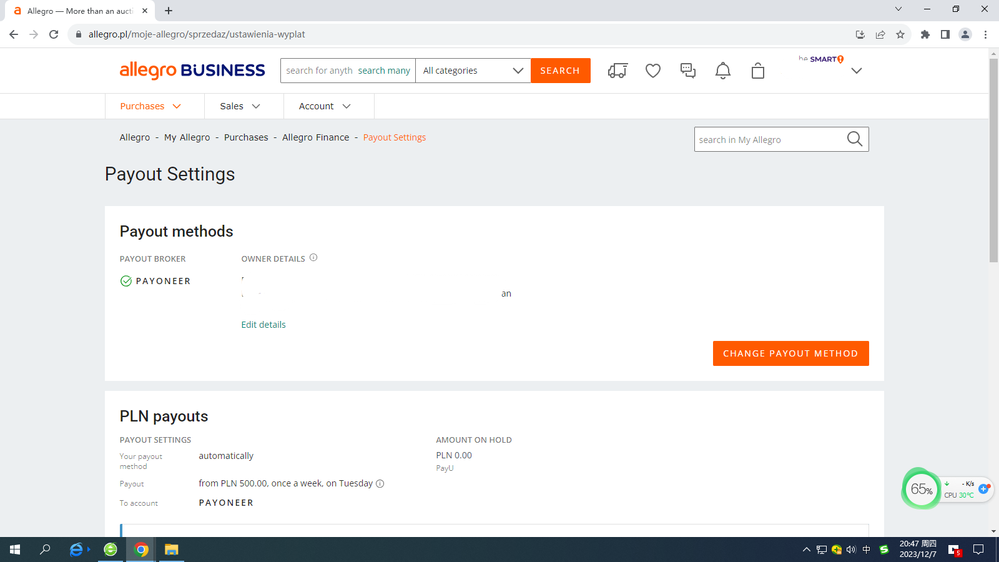This screenshot has width=999, height=562.
Task: Open shopping bag cart icon
Action: tap(758, 71)
